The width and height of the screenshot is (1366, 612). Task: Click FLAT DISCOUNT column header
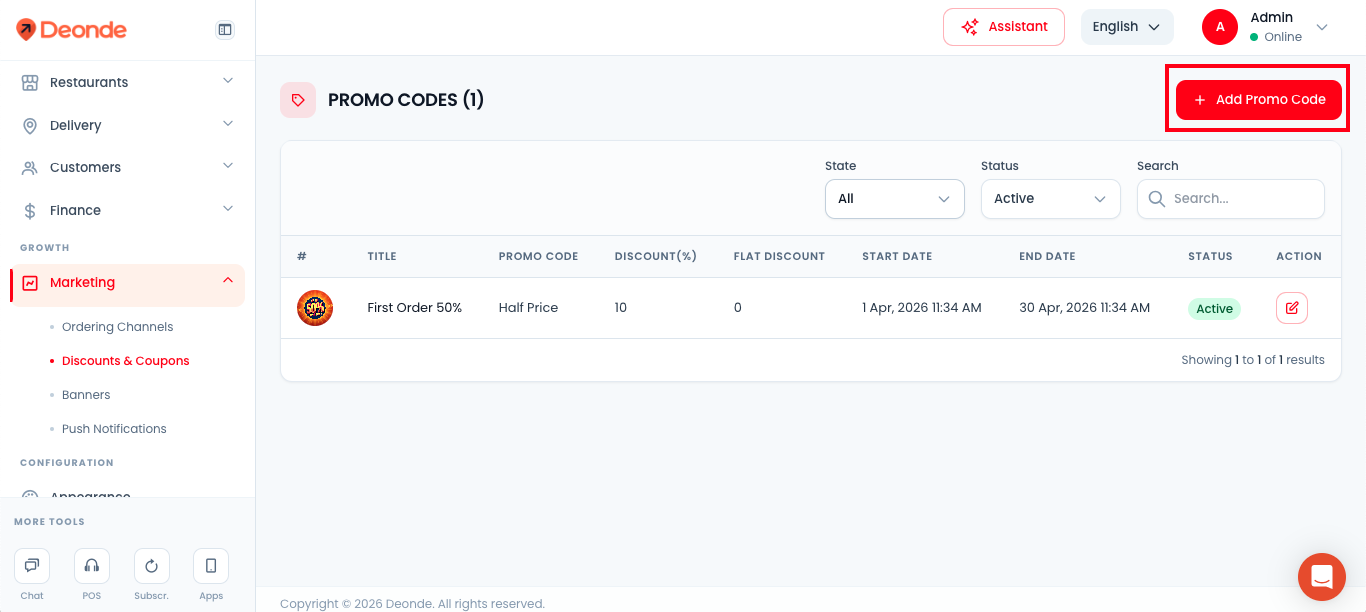[x=779, y=257]
